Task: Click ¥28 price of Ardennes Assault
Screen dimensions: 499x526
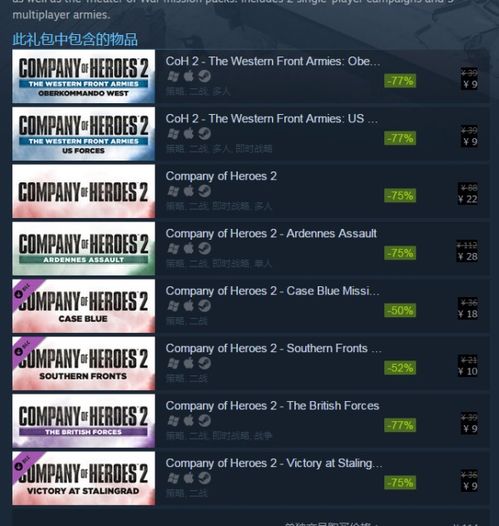Action: click(468, 257)
